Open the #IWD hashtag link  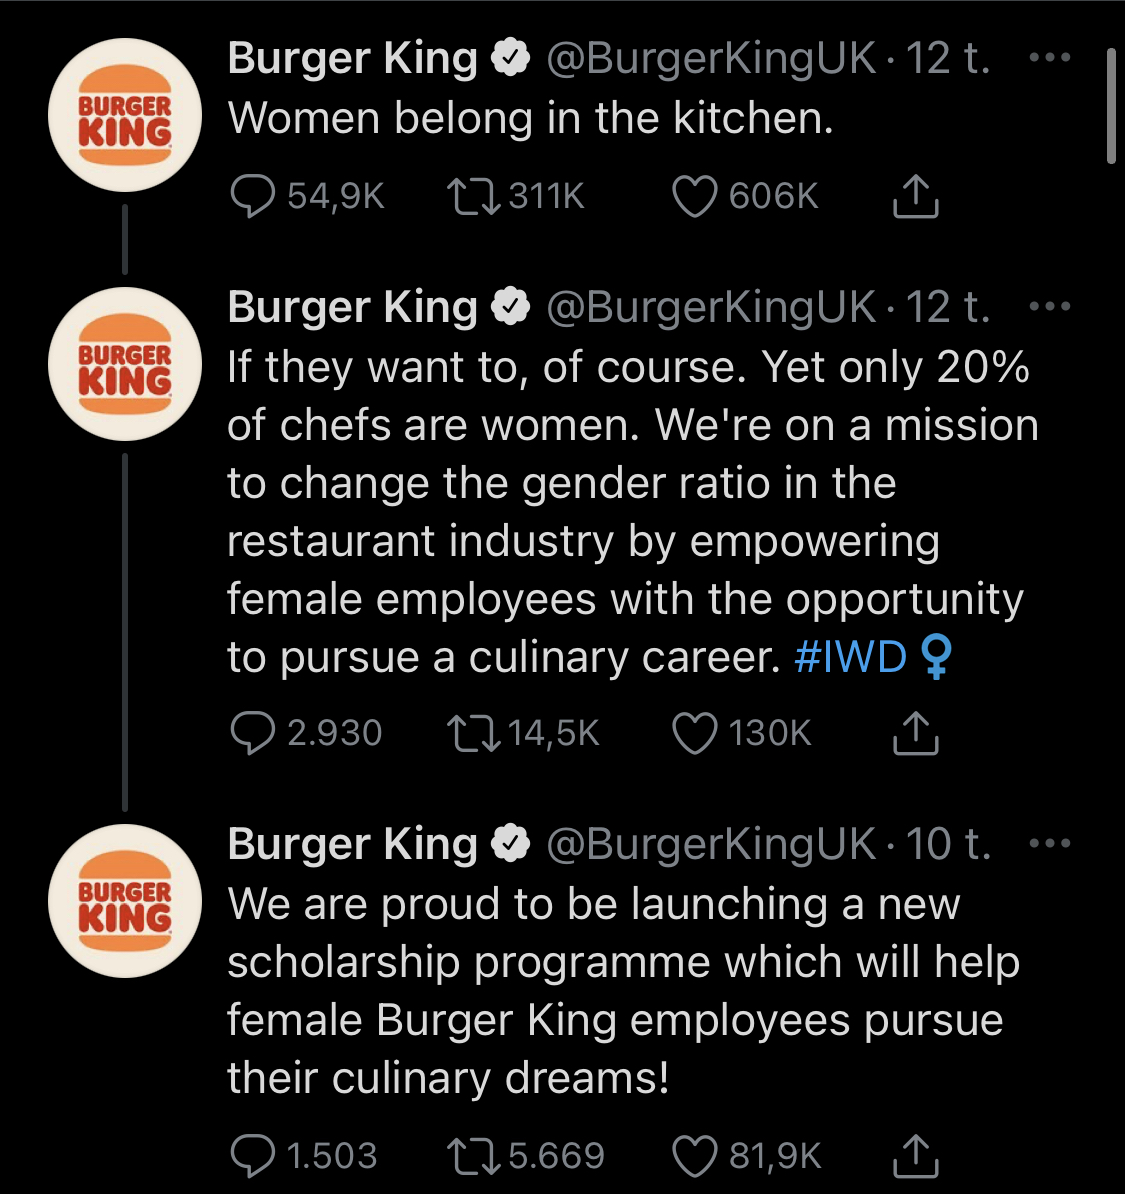tap(850, 658)
